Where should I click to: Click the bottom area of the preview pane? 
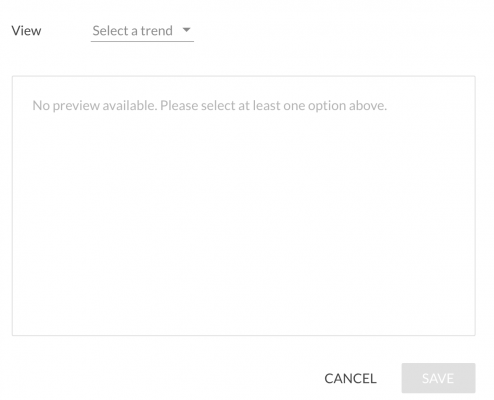point(244,313)
